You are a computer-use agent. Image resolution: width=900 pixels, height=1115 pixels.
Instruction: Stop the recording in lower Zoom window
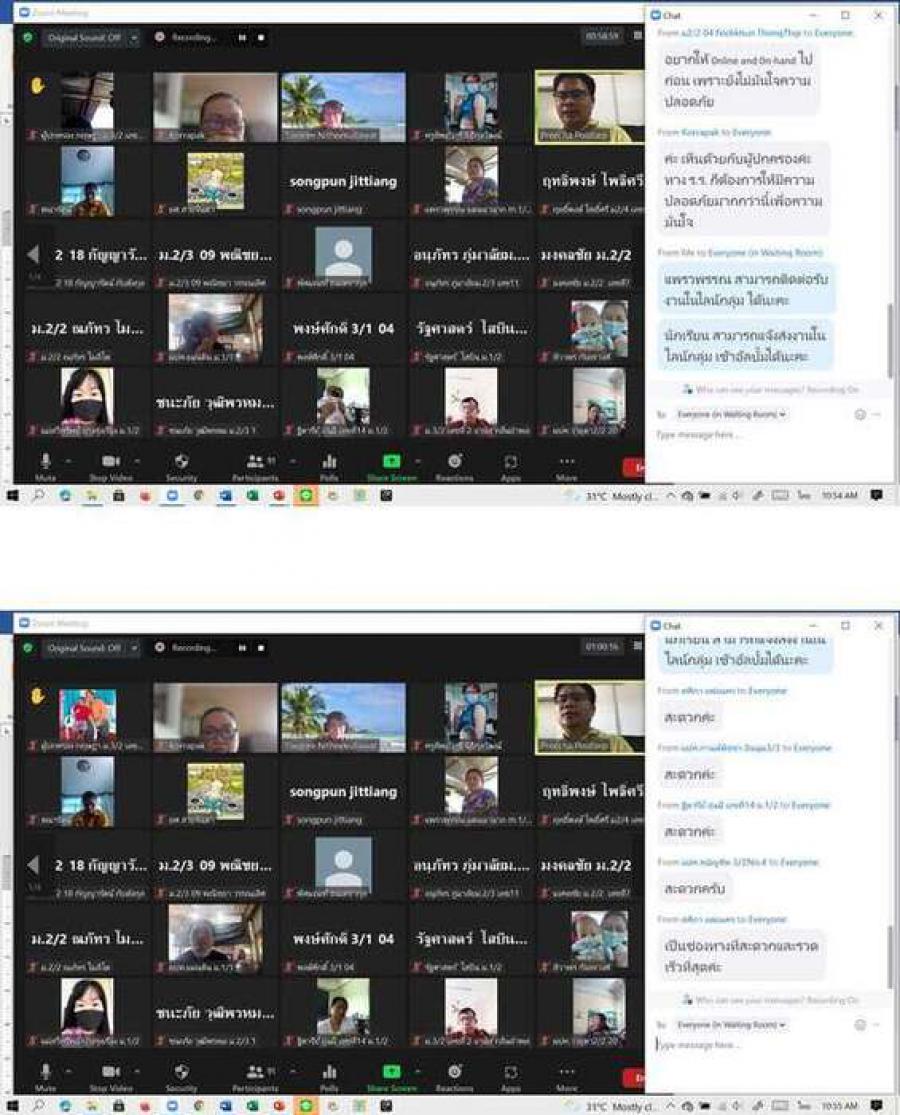(x=262, y=647)
